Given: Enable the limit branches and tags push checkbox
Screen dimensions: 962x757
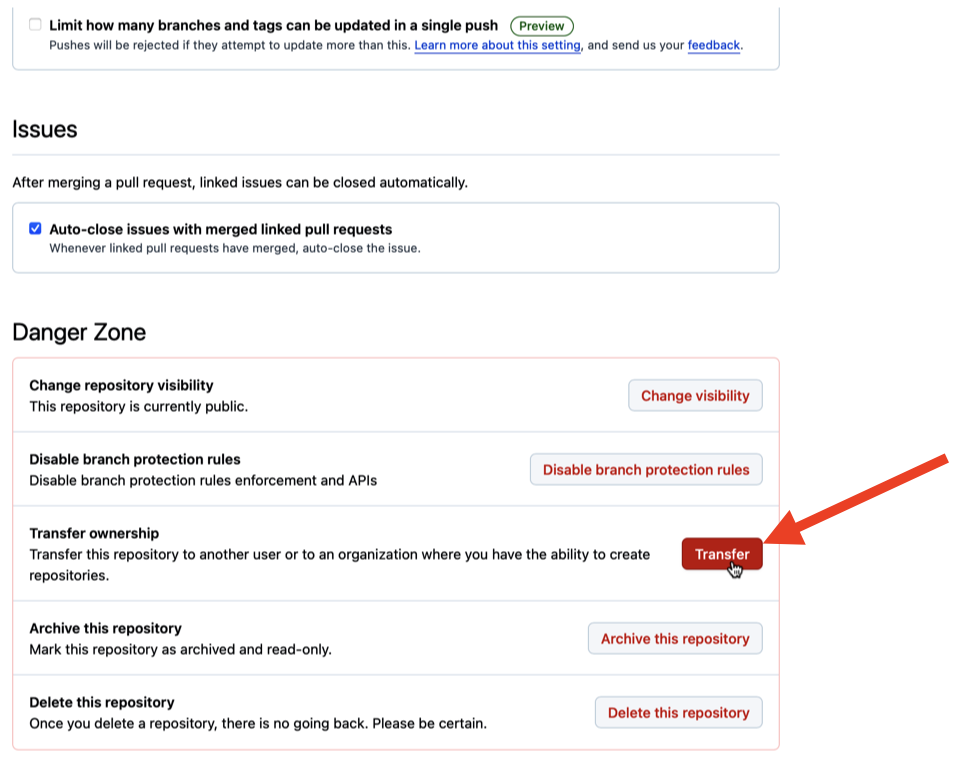Looking at the screenshot, I should (x=35, y=25).
